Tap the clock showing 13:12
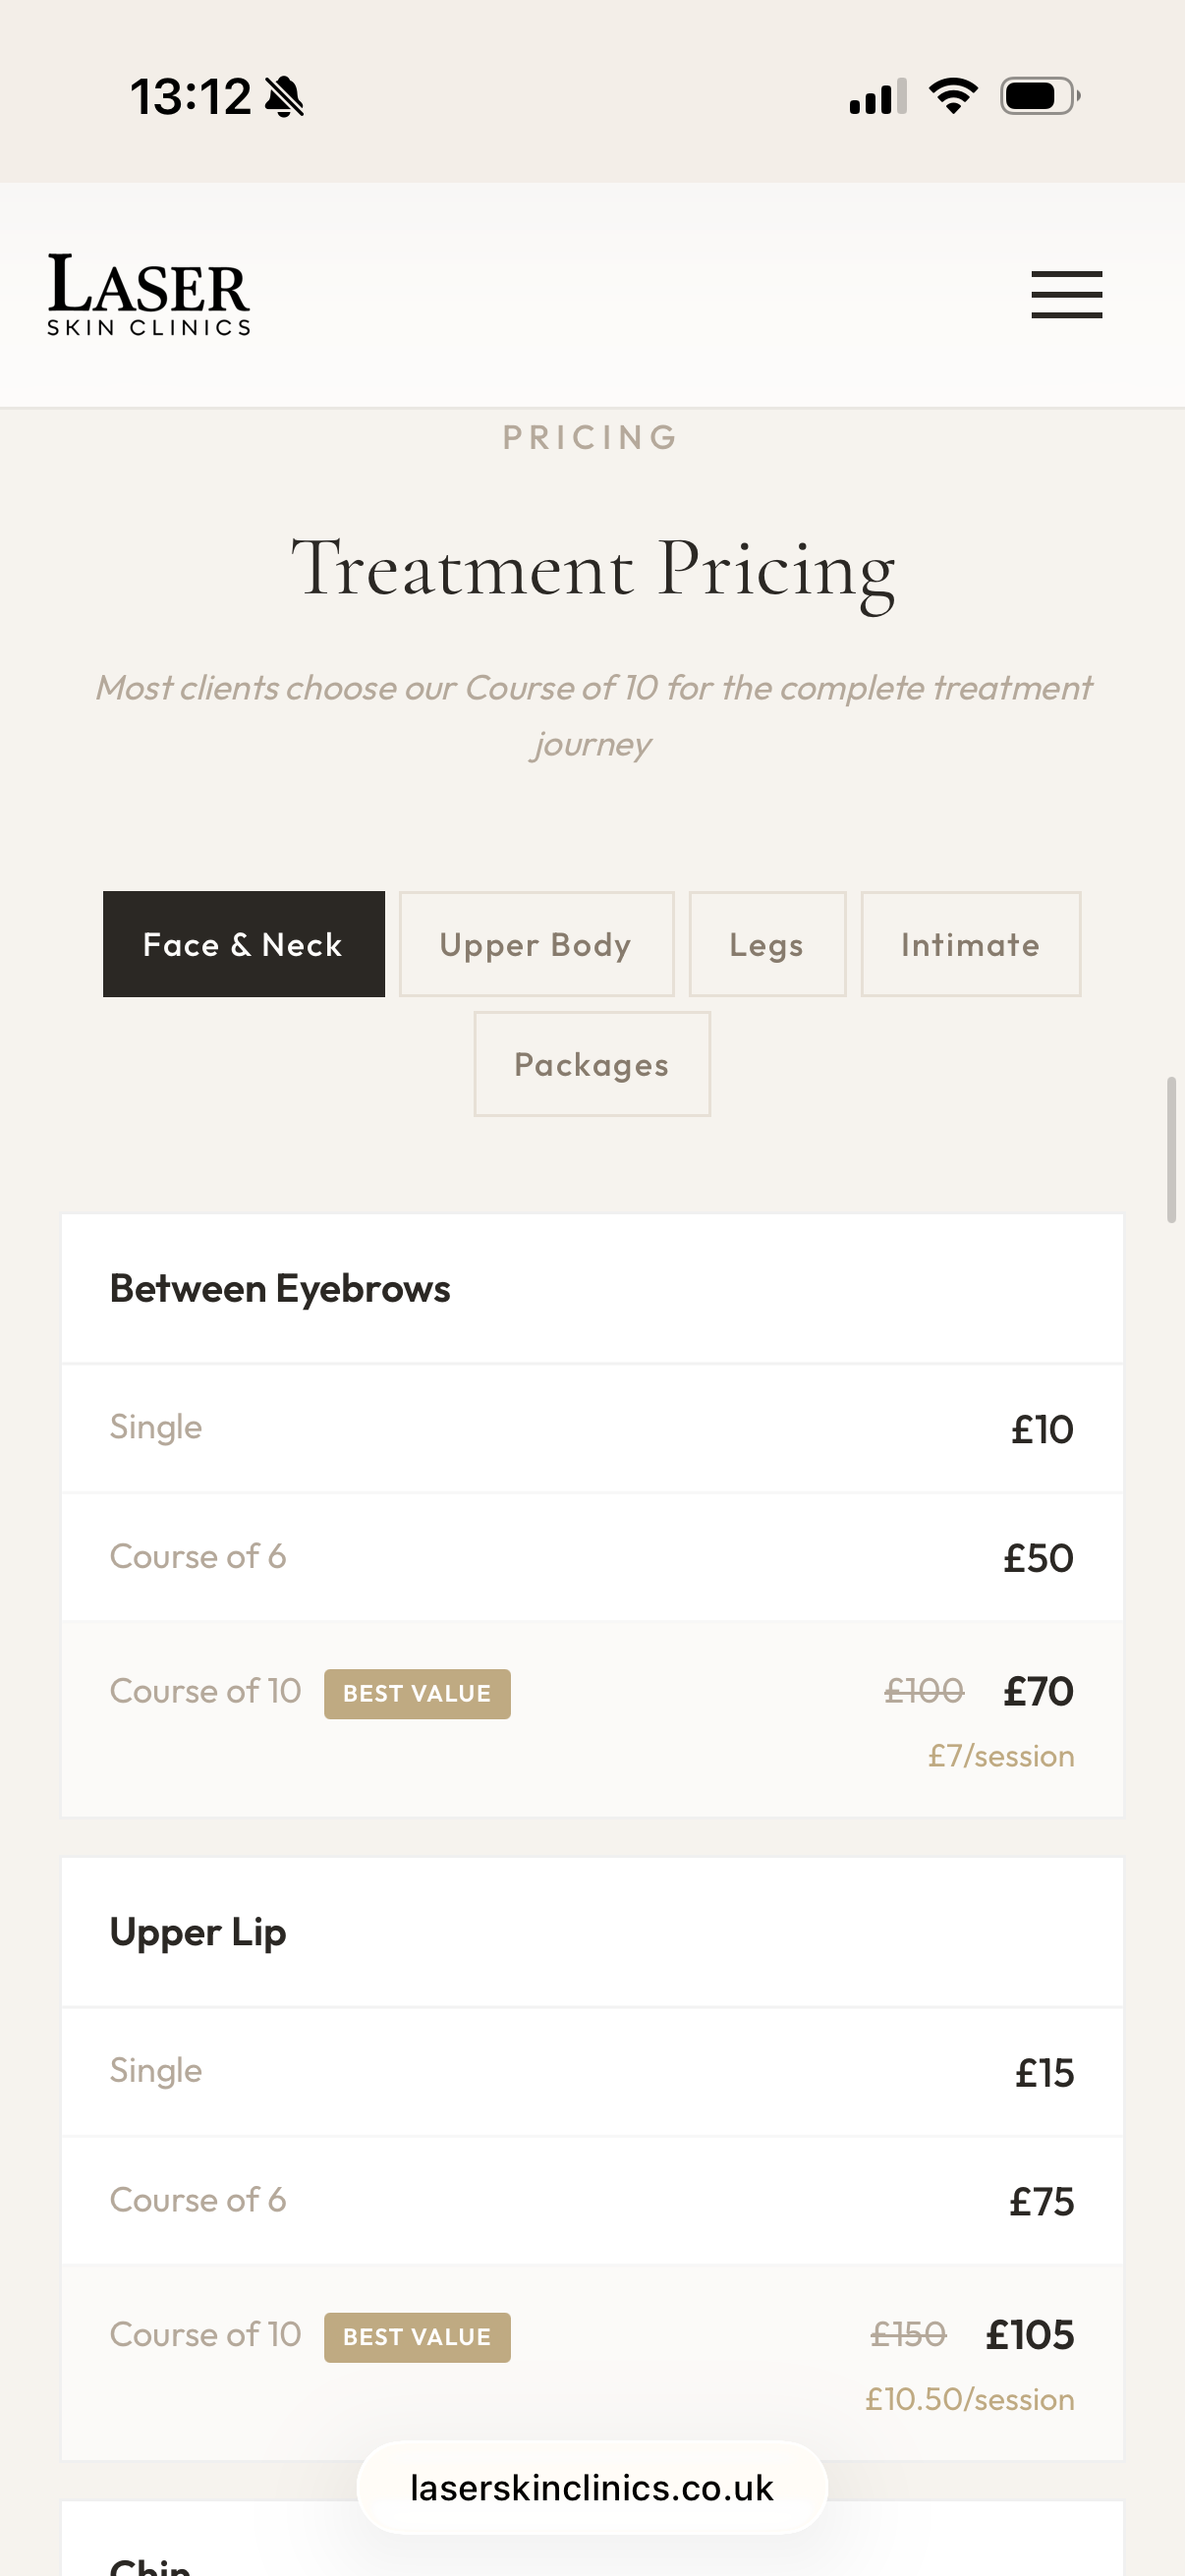1185x2576 pixels. click(x=190, y=95)
